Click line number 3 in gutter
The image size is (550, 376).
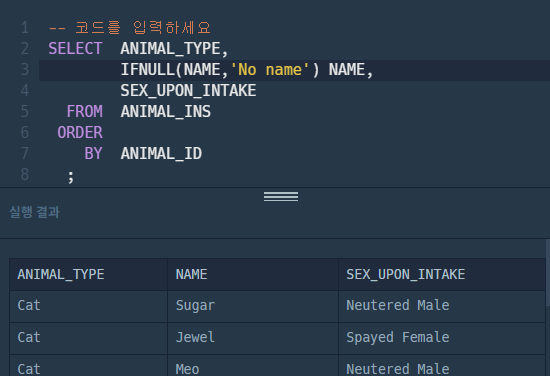pos(25,69)
